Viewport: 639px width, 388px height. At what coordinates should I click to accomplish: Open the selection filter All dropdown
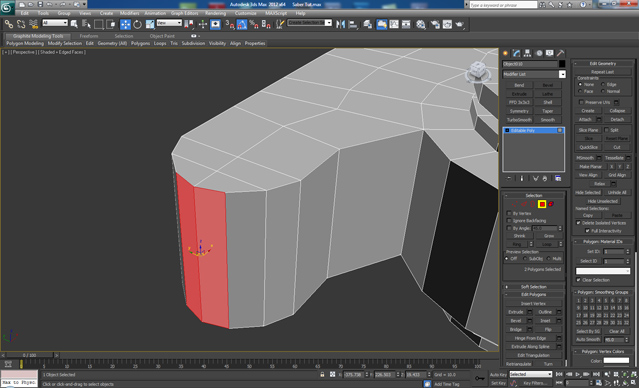coord(55,23)
